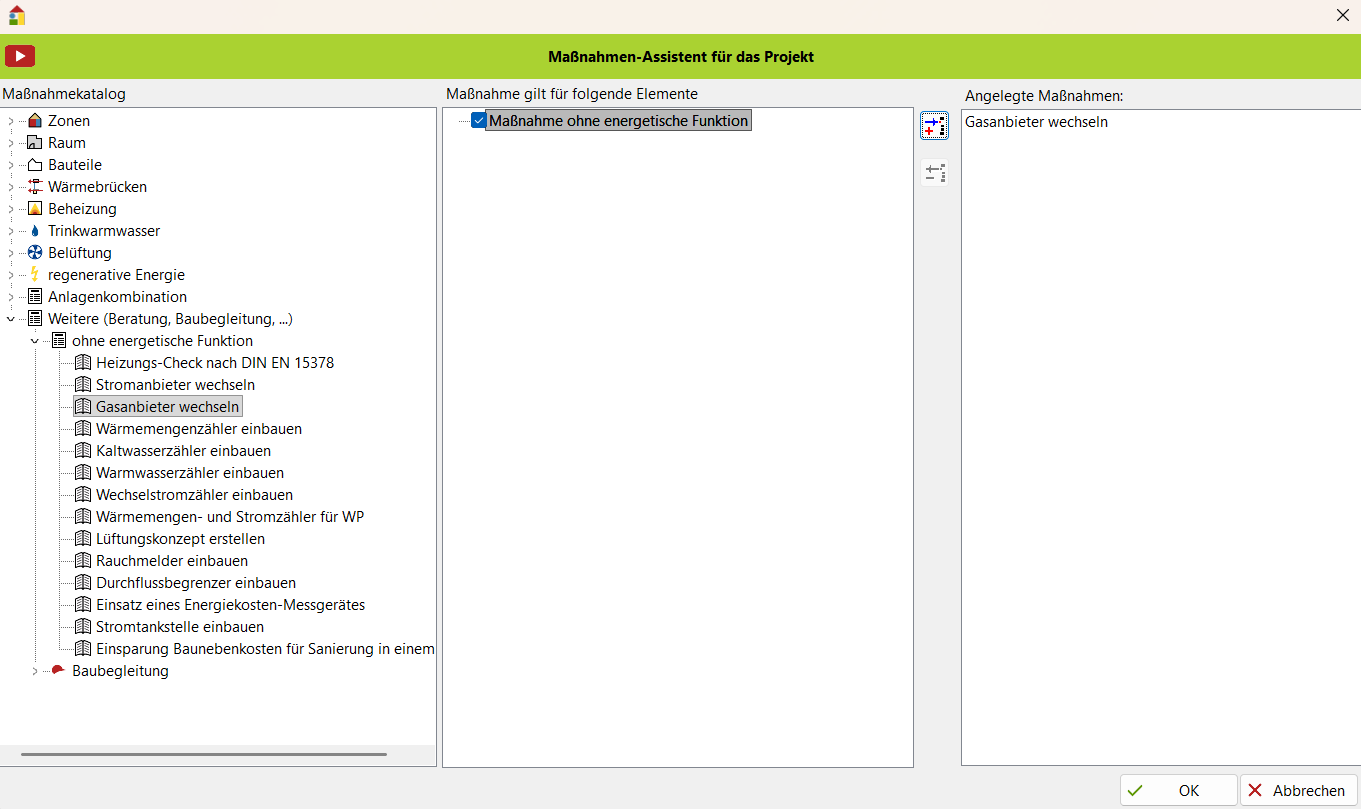This screenshot has width=1361, height=809.
Task: Click the Belüftung fan icon
Action: [x=35, y=253]
